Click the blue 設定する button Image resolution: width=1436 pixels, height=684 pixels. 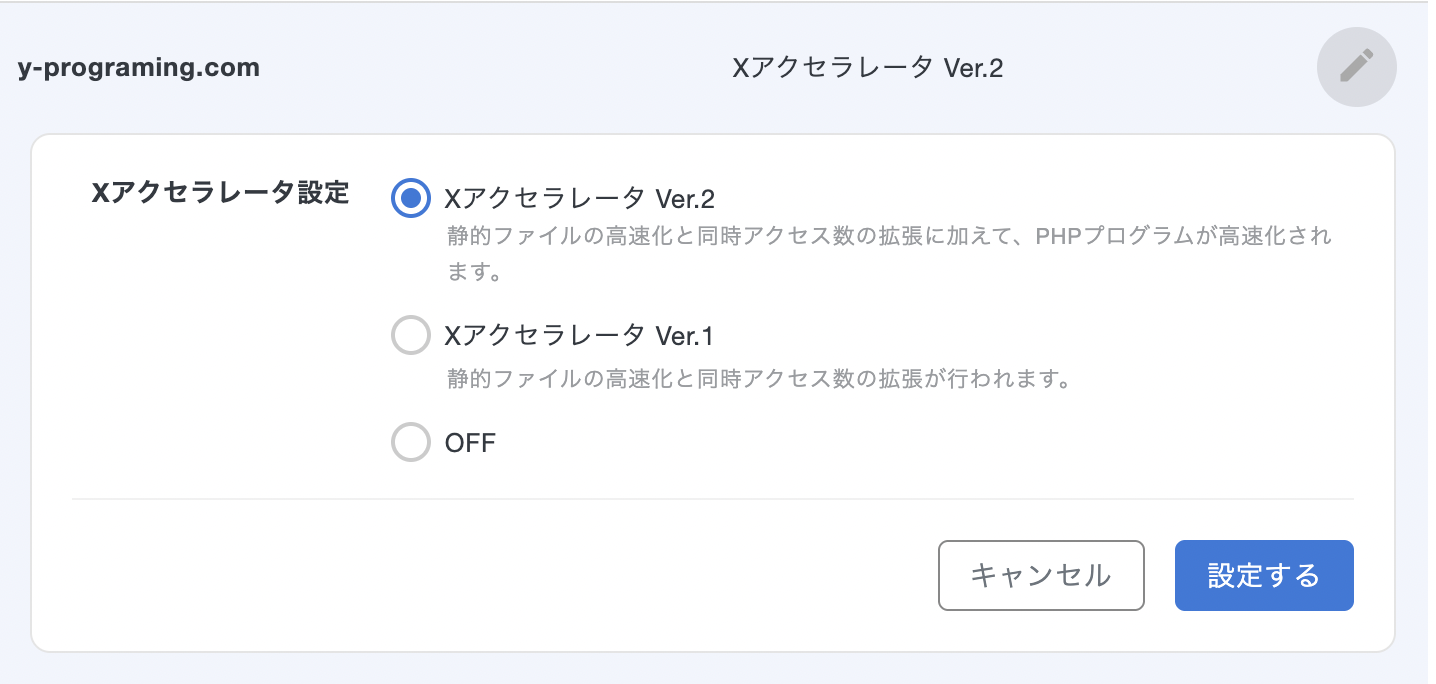click(x=1263, y=575)
